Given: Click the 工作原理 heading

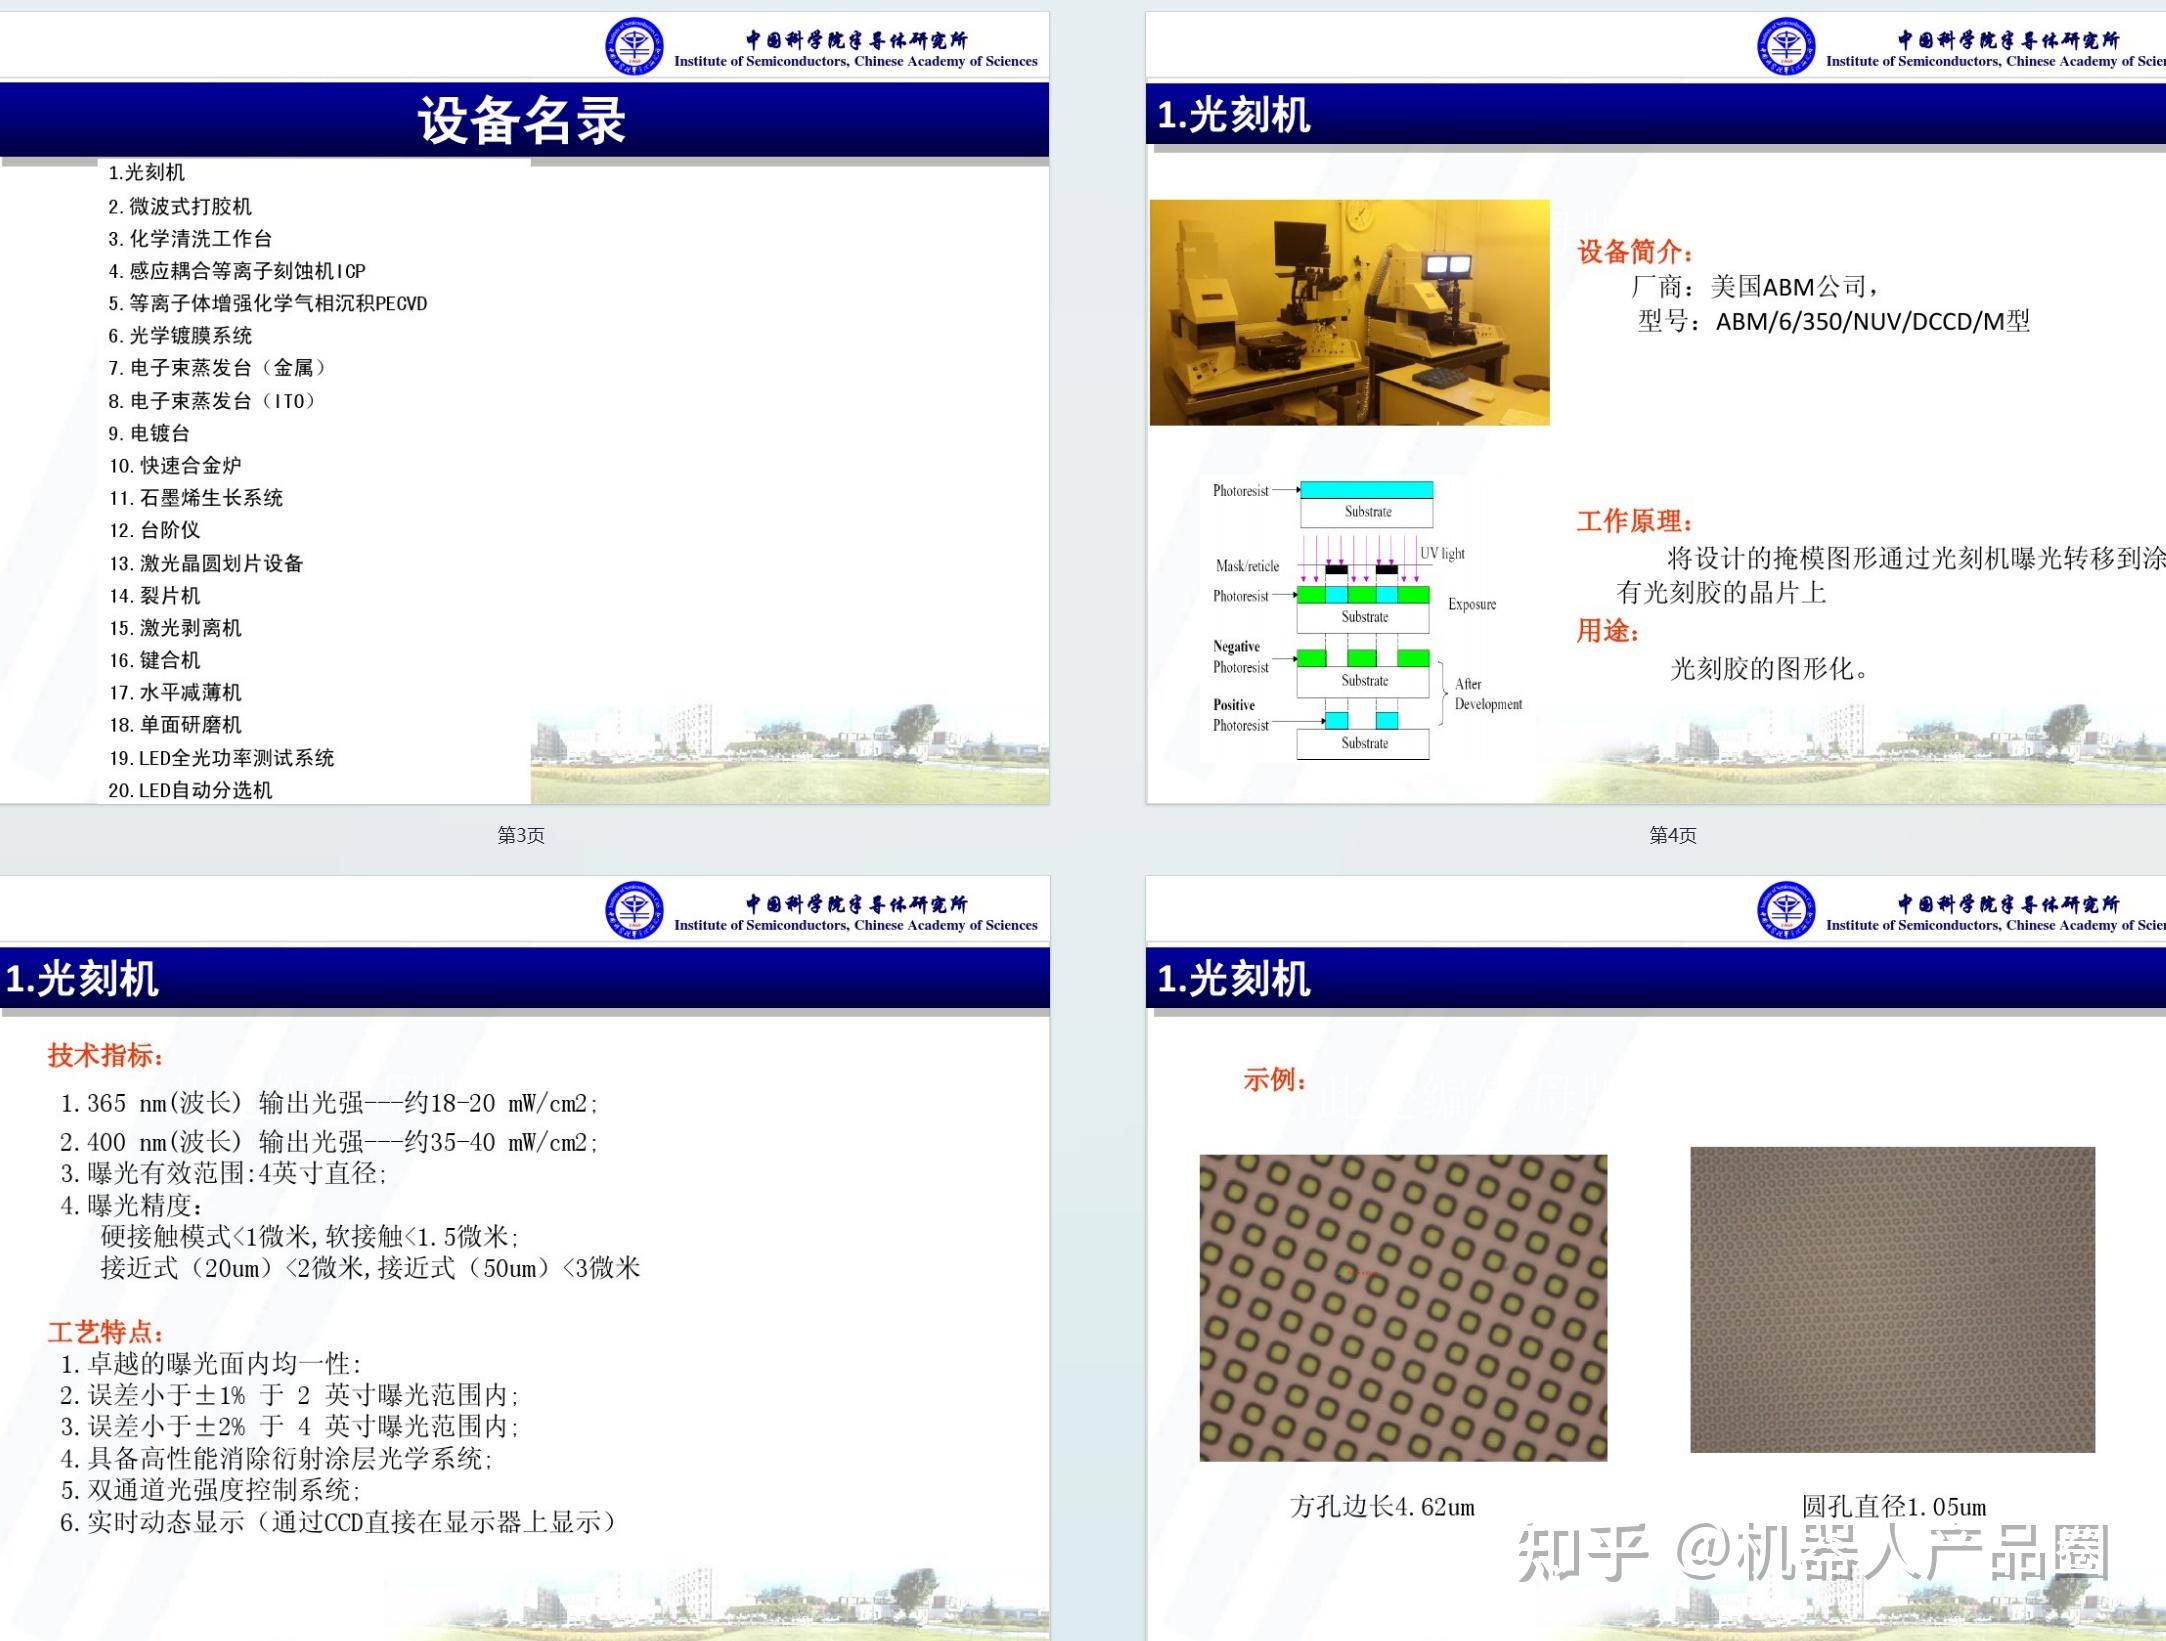Looking at the screenshot, I should 1635,521.
